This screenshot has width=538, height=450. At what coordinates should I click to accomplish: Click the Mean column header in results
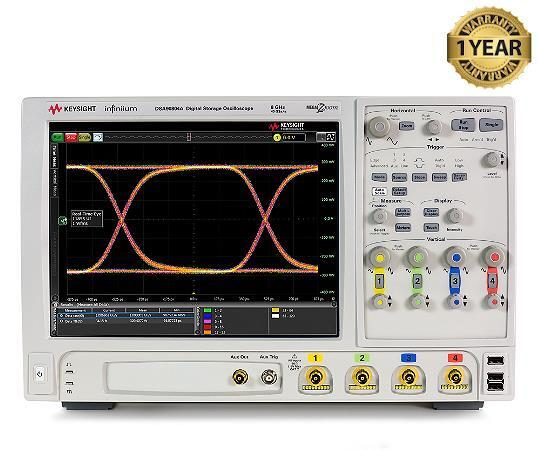pos(142,310)
